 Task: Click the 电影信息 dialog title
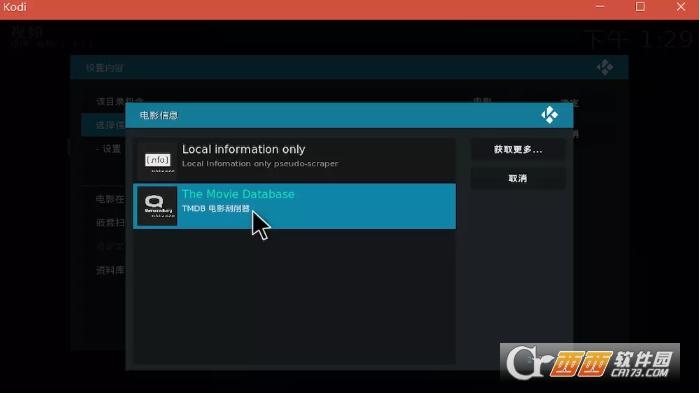158,115
